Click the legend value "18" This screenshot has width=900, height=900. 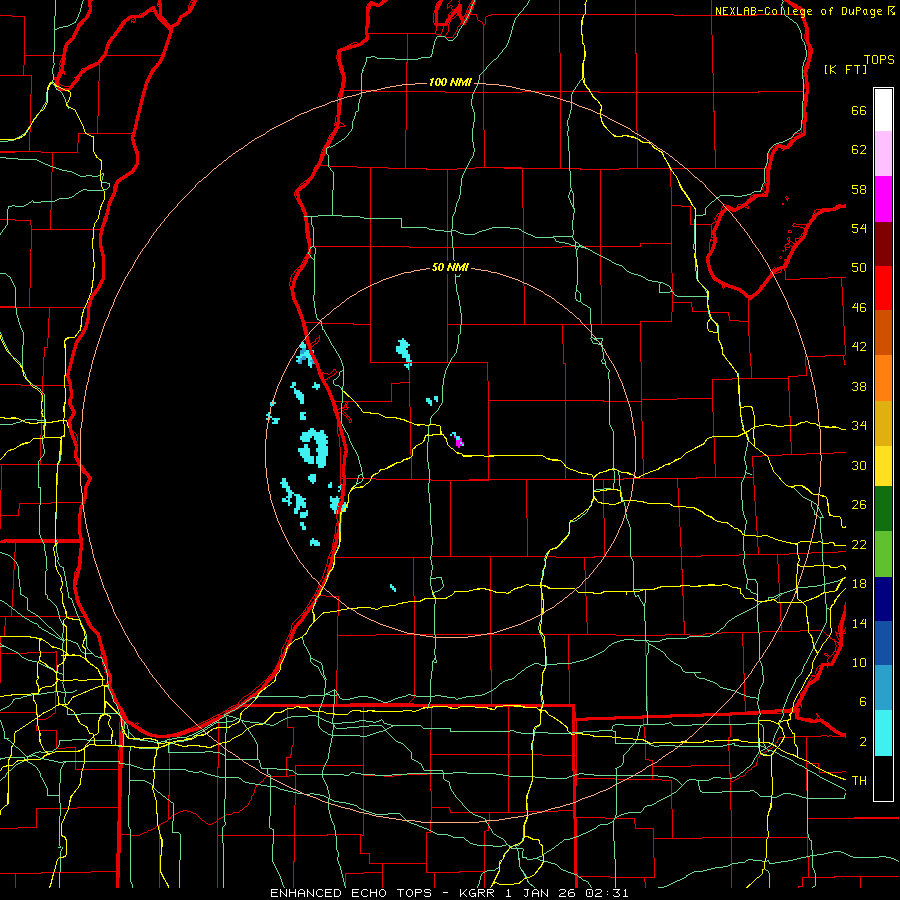[x=859, y=584]
